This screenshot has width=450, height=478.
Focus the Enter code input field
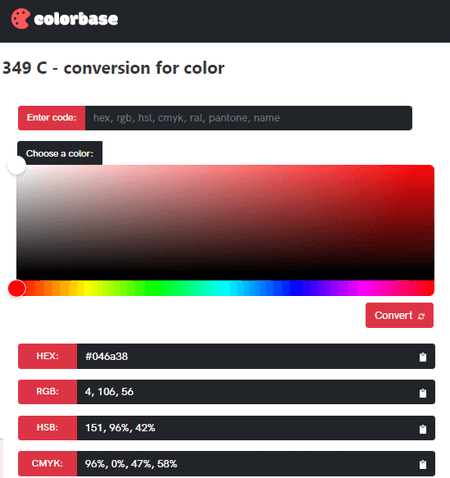[x=248, y=118]
